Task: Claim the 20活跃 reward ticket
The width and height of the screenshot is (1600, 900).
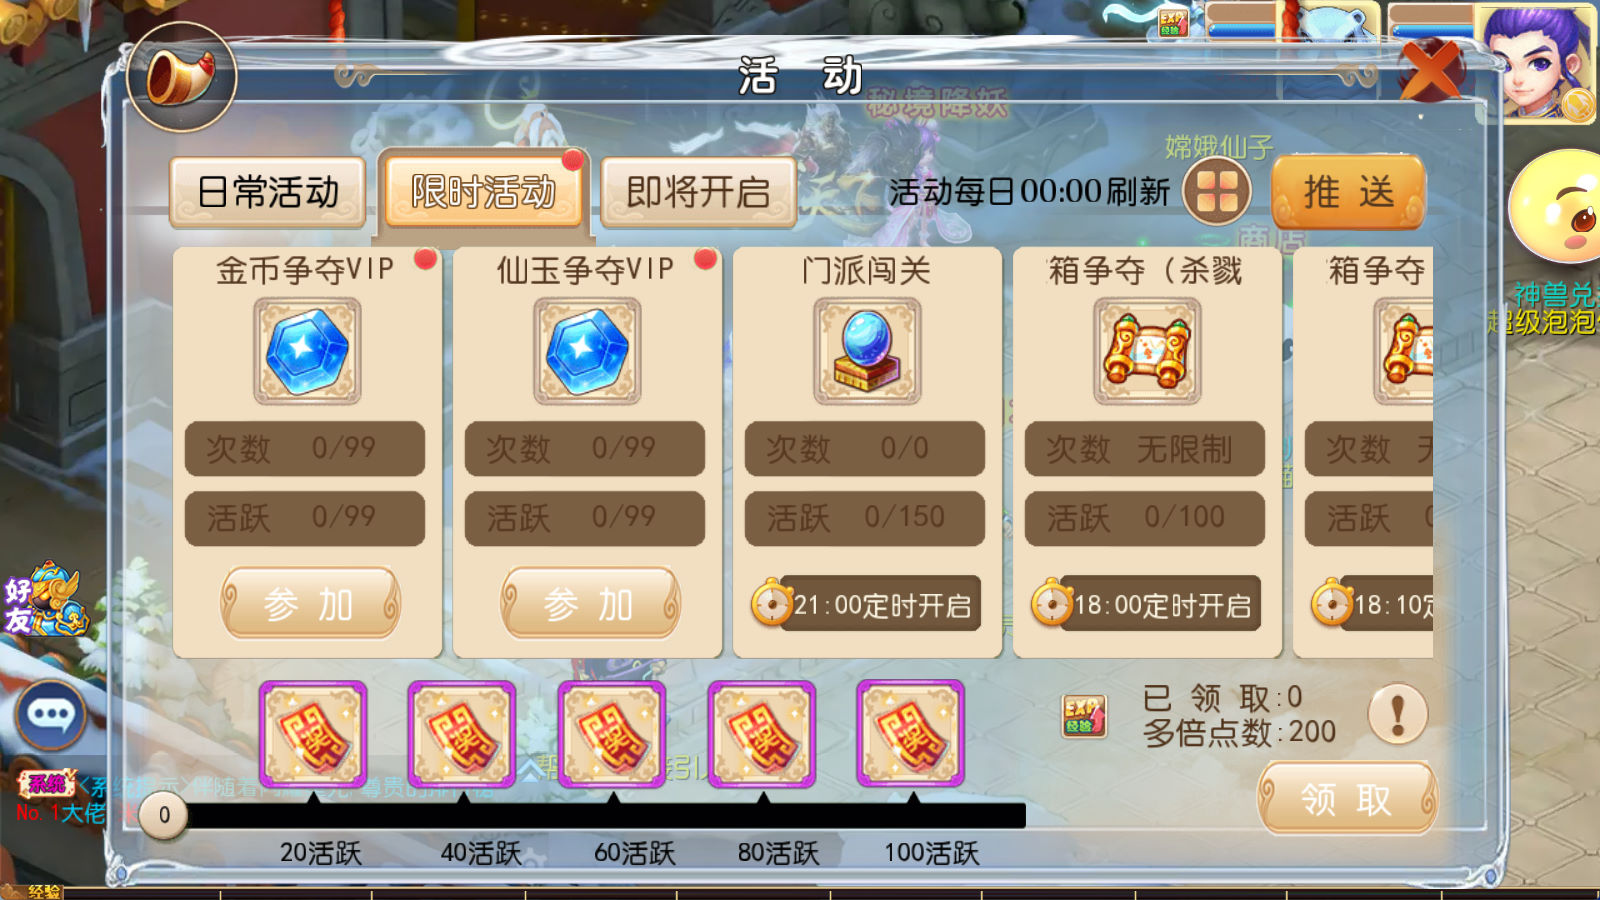Action: (313, 735)
